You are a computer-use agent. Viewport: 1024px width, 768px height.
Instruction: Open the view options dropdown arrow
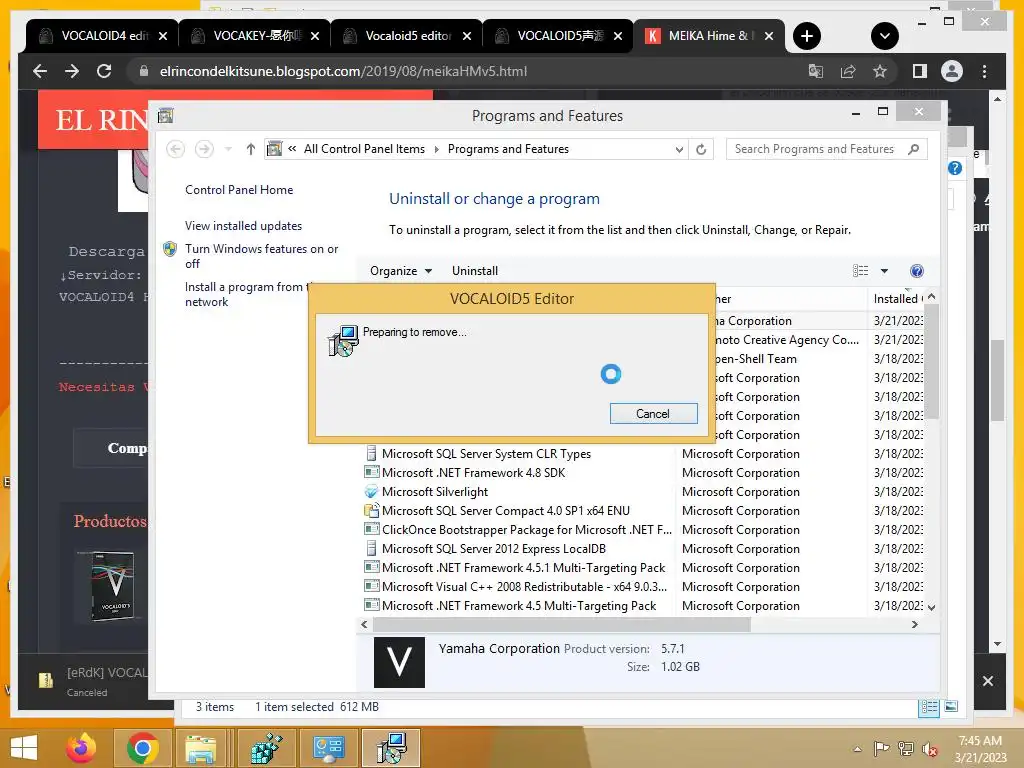[x=884, y=270]
